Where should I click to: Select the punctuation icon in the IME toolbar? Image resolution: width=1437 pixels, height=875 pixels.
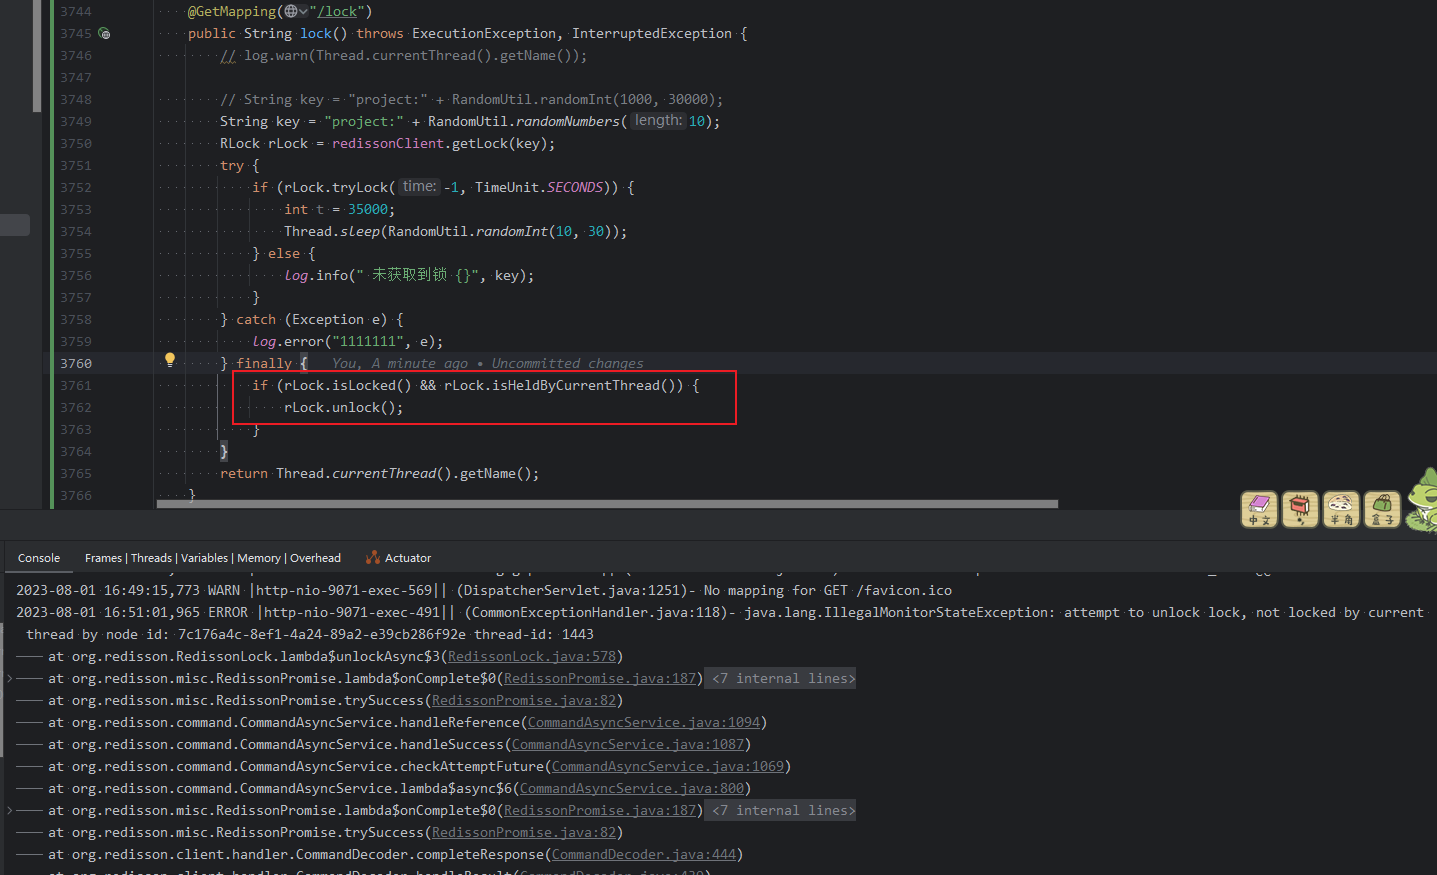[x=1300, y=509]
